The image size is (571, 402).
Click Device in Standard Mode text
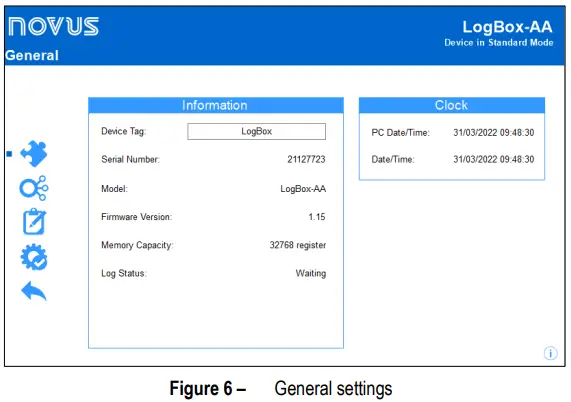click(x=499, y=43)
